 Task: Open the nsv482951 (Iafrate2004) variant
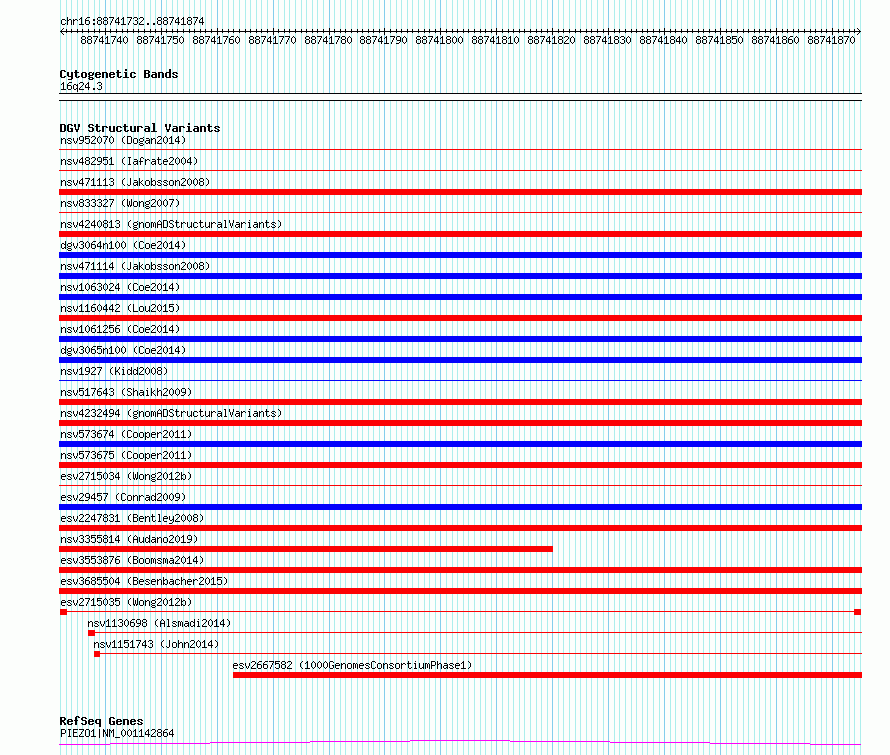point(129,161)
